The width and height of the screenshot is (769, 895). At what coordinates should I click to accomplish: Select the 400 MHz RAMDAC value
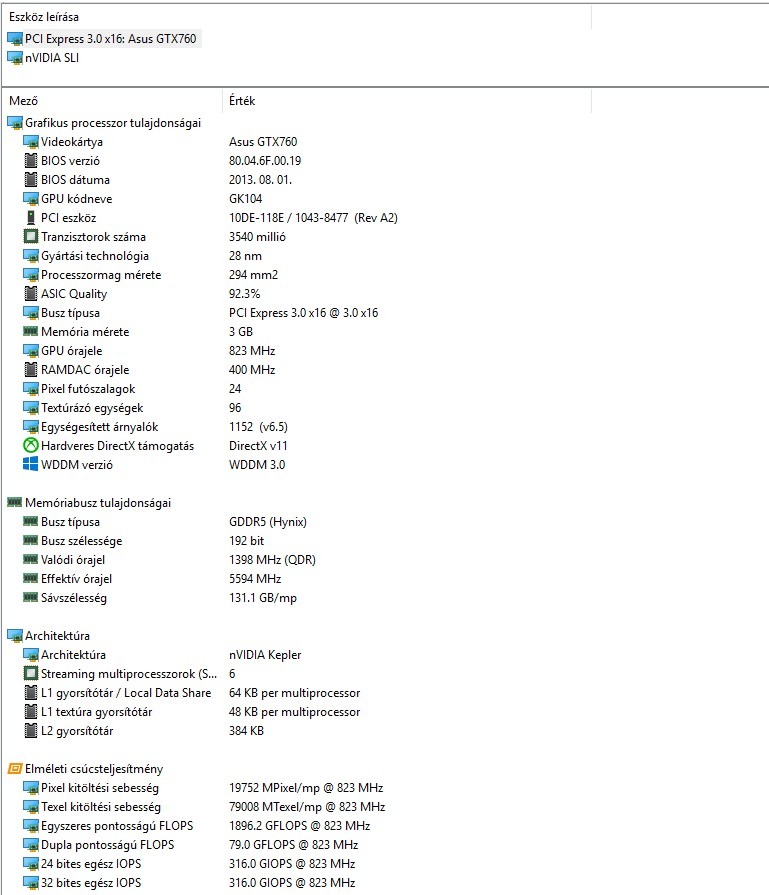pos(252,369)
